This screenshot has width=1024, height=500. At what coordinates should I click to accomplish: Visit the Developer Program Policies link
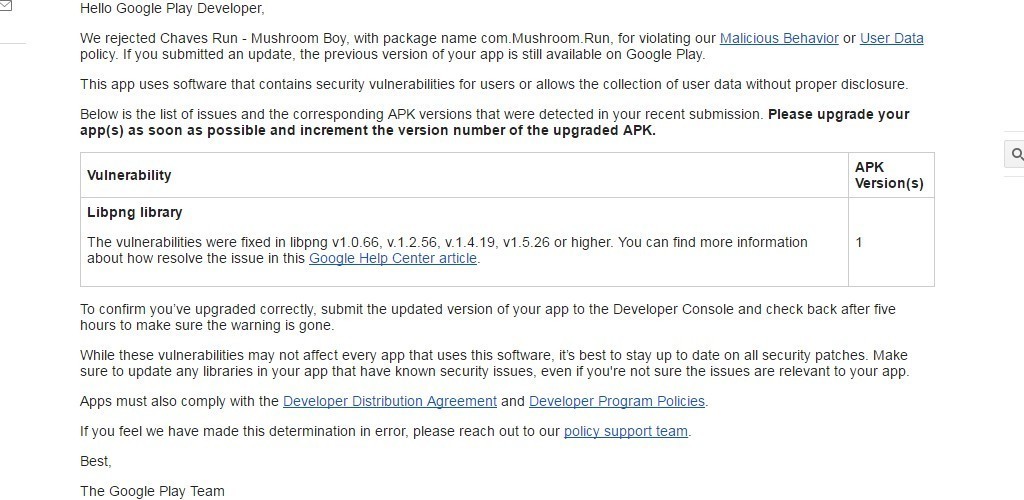(617, 401)
